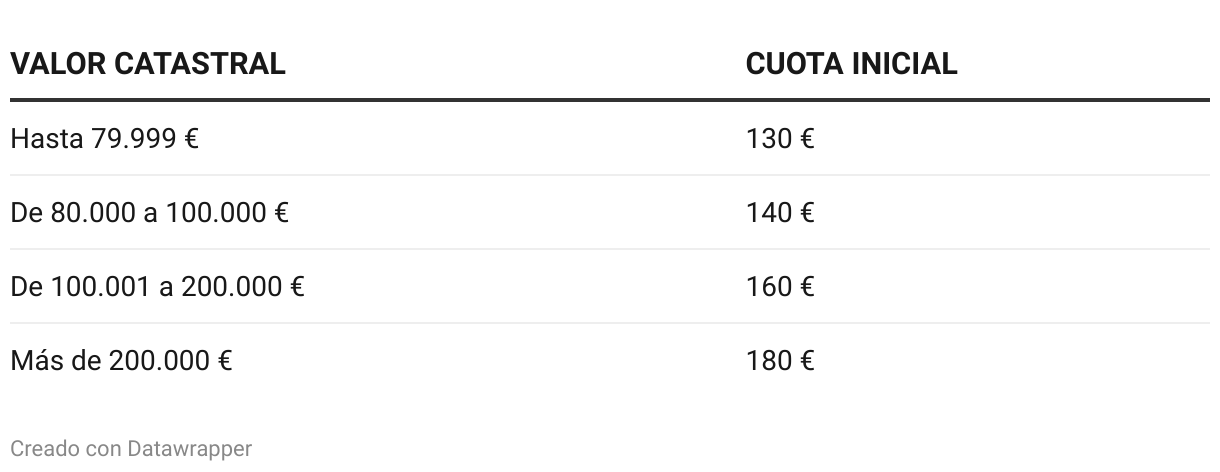Click the word Hasta in the first row
Viewport: 1220px width, 472px height.
(x=46, y=138)
